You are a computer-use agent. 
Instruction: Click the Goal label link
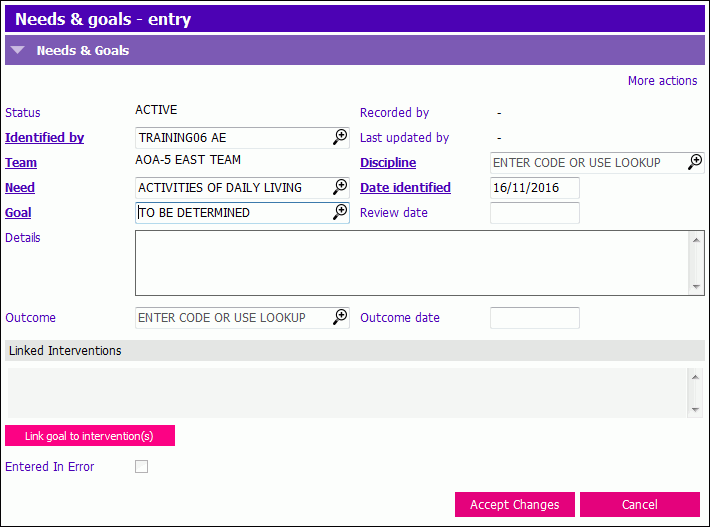[x=18, y=212]
